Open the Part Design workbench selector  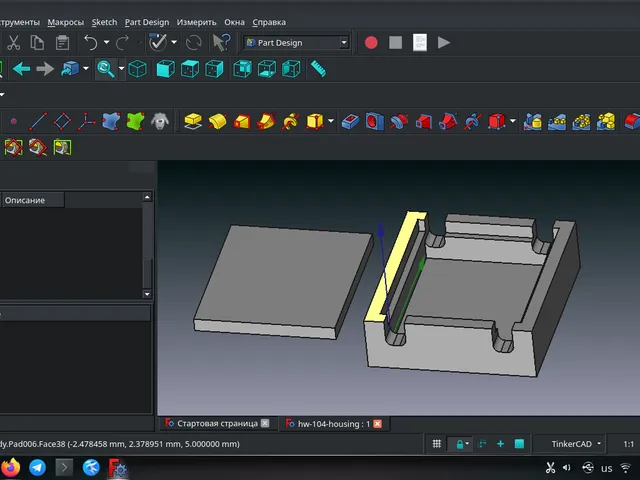coord(296,42)
